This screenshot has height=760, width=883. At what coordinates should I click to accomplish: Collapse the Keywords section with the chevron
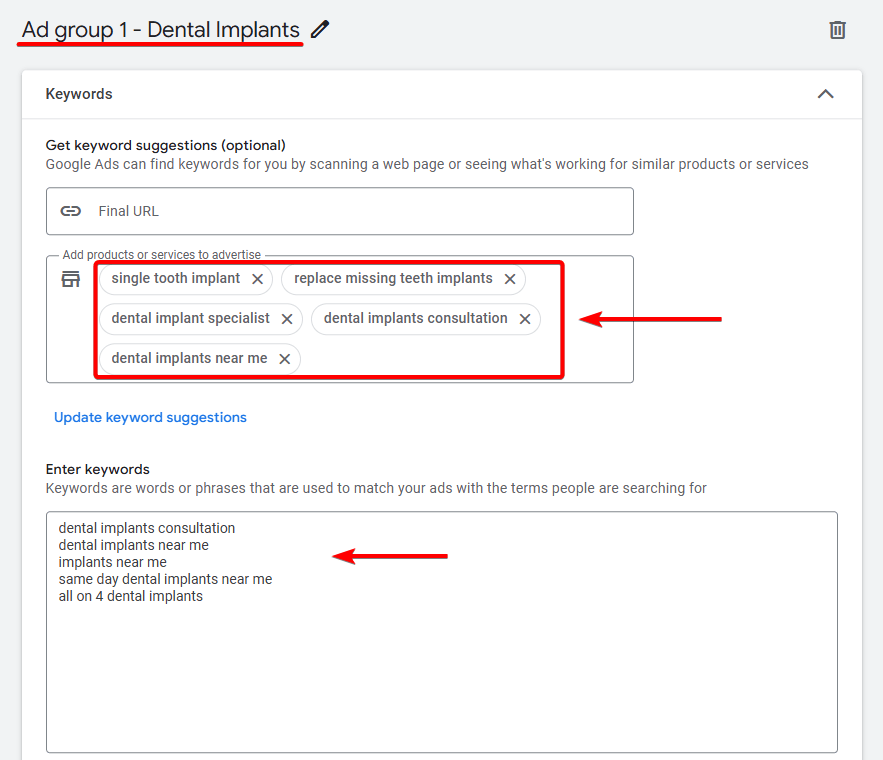[x=825, y=94]
